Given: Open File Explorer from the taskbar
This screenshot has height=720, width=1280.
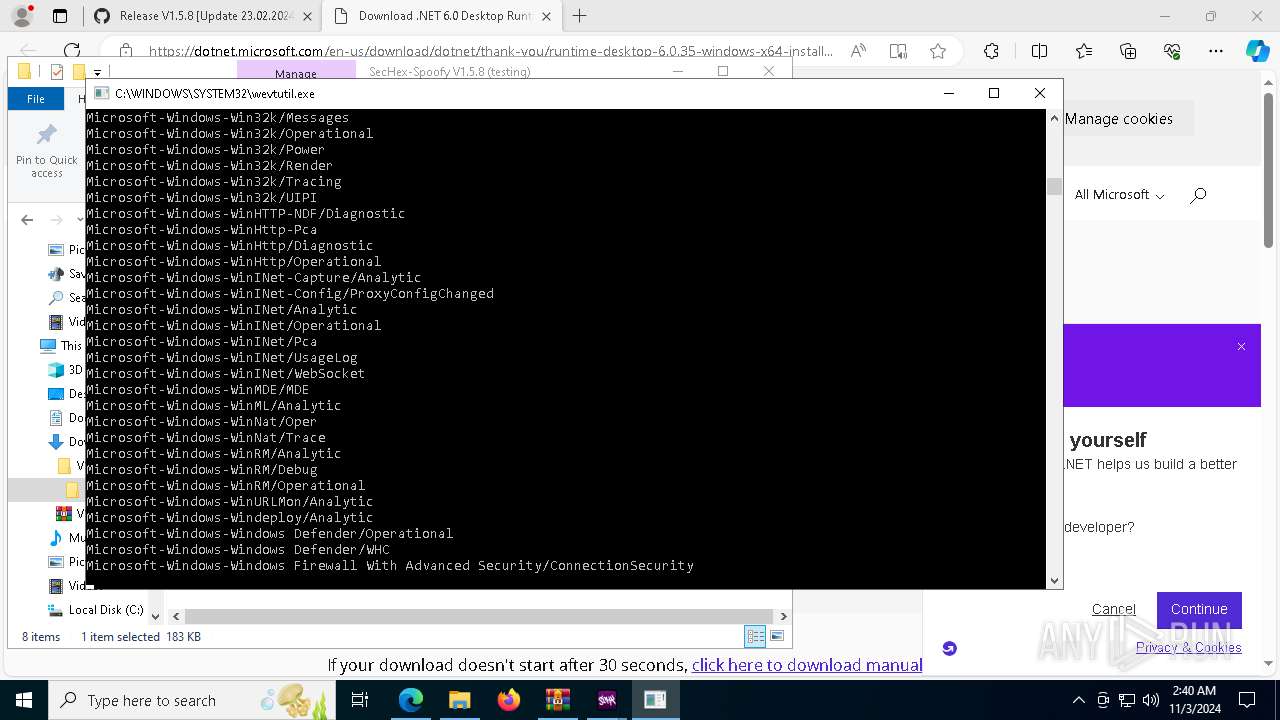Looking at the screenshot, I should pos(459,700).
